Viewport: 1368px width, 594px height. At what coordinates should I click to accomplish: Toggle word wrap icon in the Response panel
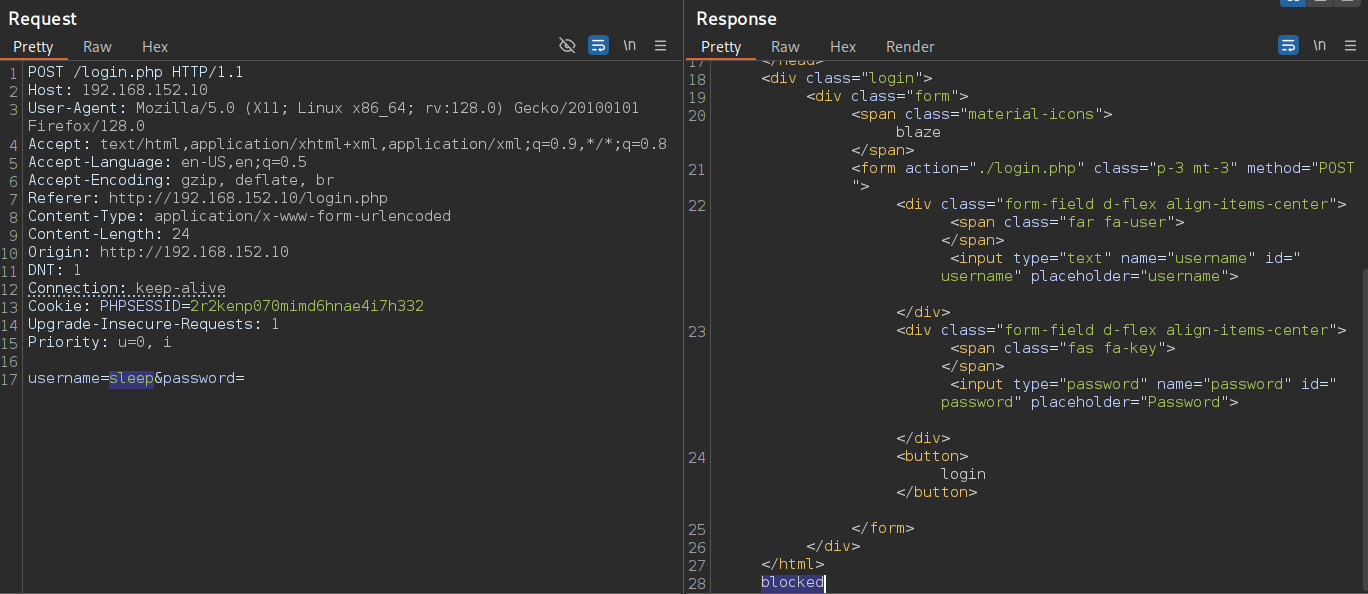click(x=1288, y=46)
